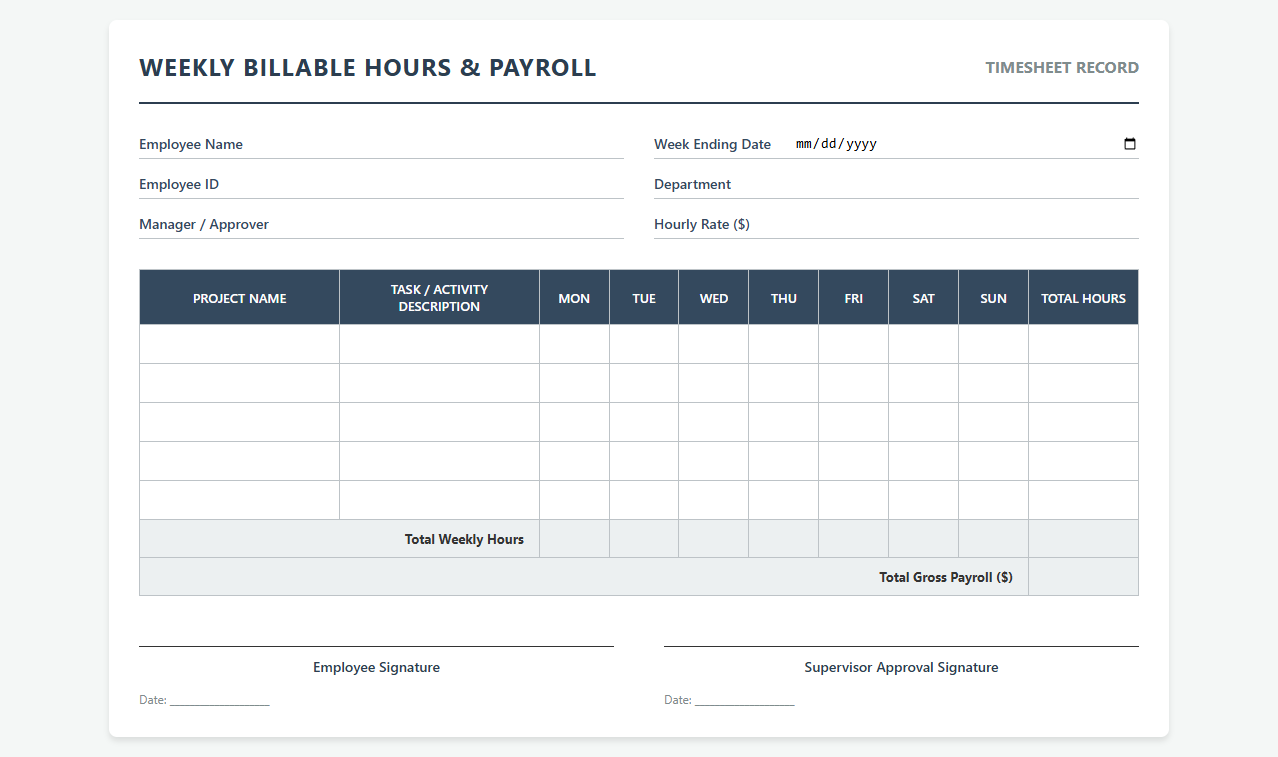Screen dimensions: 1278x757
Task: Click Total Weekly Hours grand total cell
Action: [x=1084, y=539]
